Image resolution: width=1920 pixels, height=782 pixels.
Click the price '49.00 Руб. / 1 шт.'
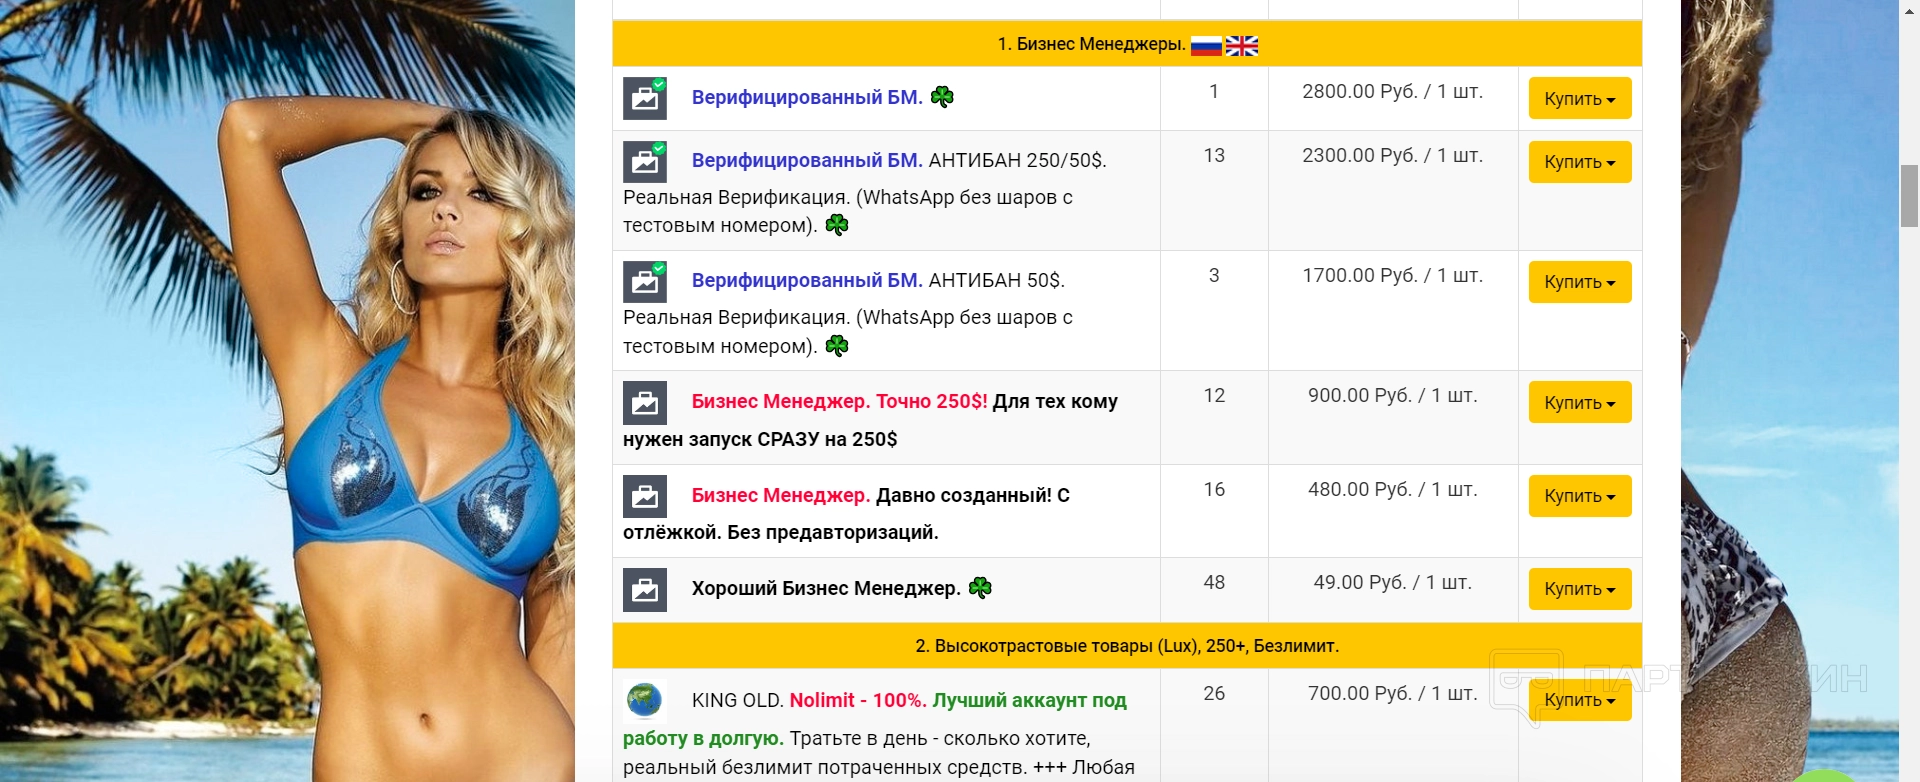coord(1392,583)
